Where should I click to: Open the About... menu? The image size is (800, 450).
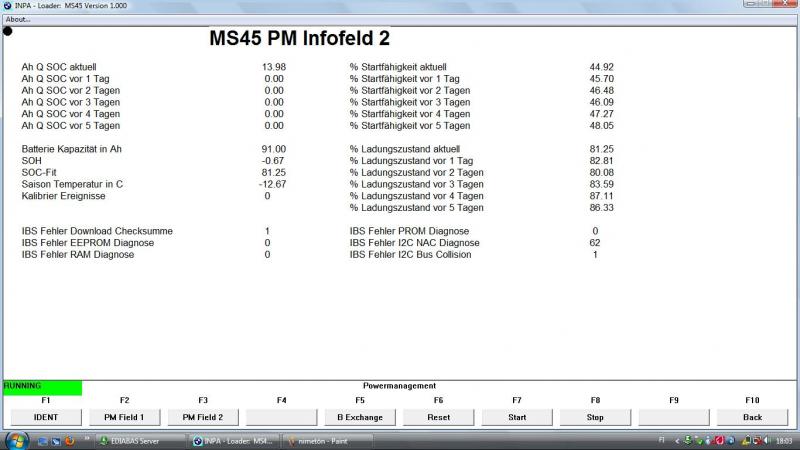coord(18,19)
